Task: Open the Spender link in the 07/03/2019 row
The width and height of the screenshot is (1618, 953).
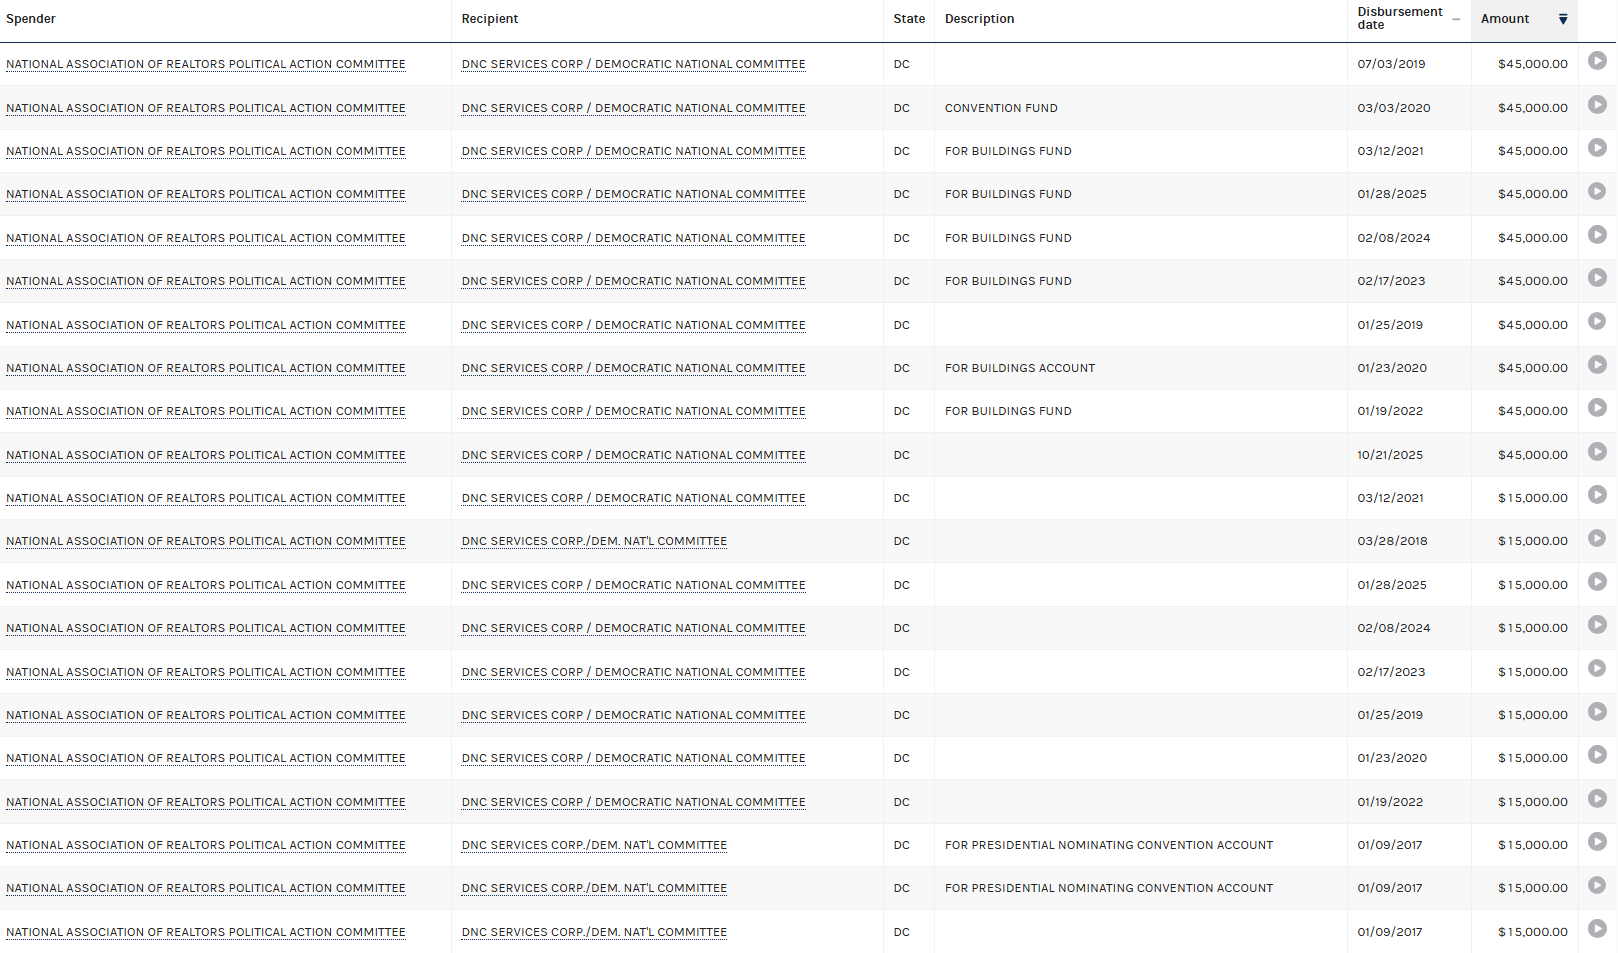Action: click(206, 64)
